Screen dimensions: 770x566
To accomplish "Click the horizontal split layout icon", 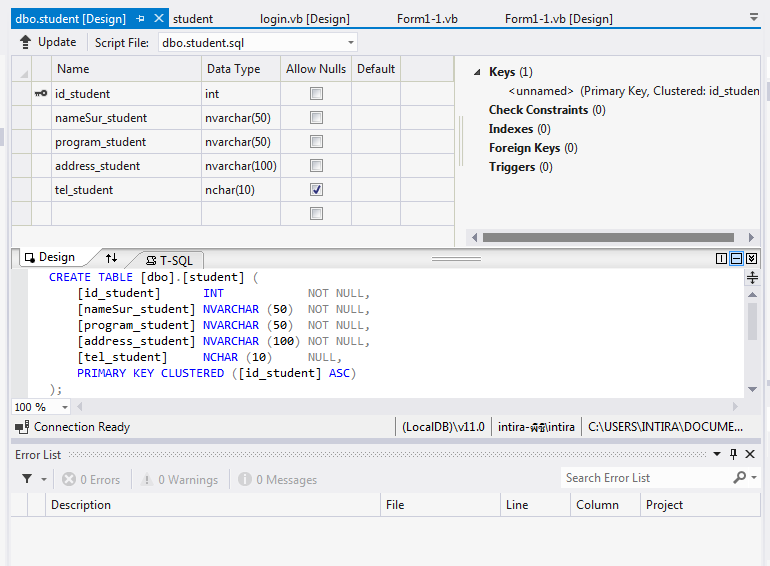I will click(x=737, y=259).
